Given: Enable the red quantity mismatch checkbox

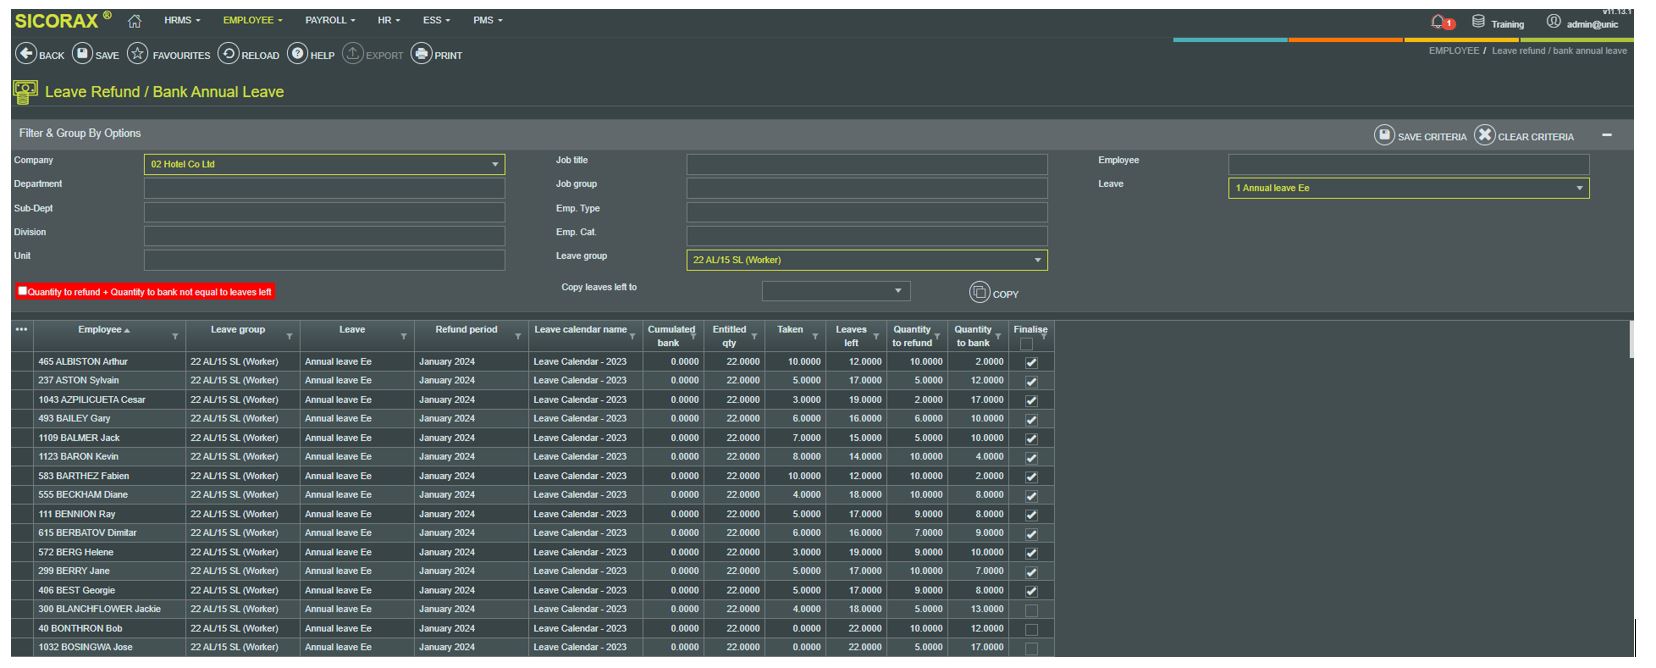Looking at the screenshot, I should tap(23, 291).
